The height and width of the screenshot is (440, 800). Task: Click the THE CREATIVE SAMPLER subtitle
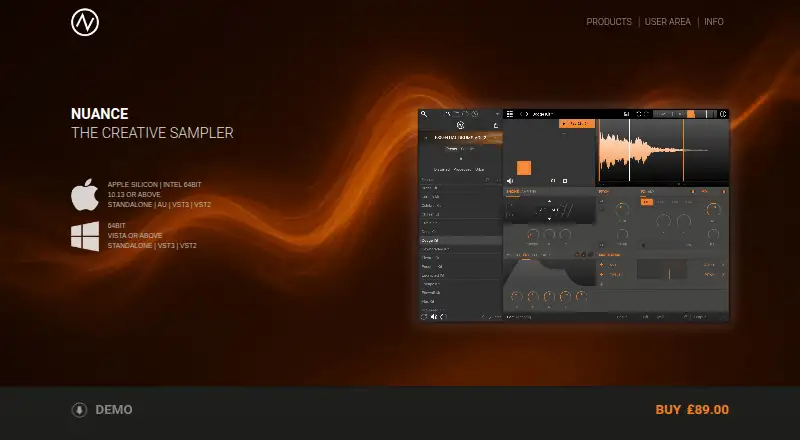(x=152, y=133)
